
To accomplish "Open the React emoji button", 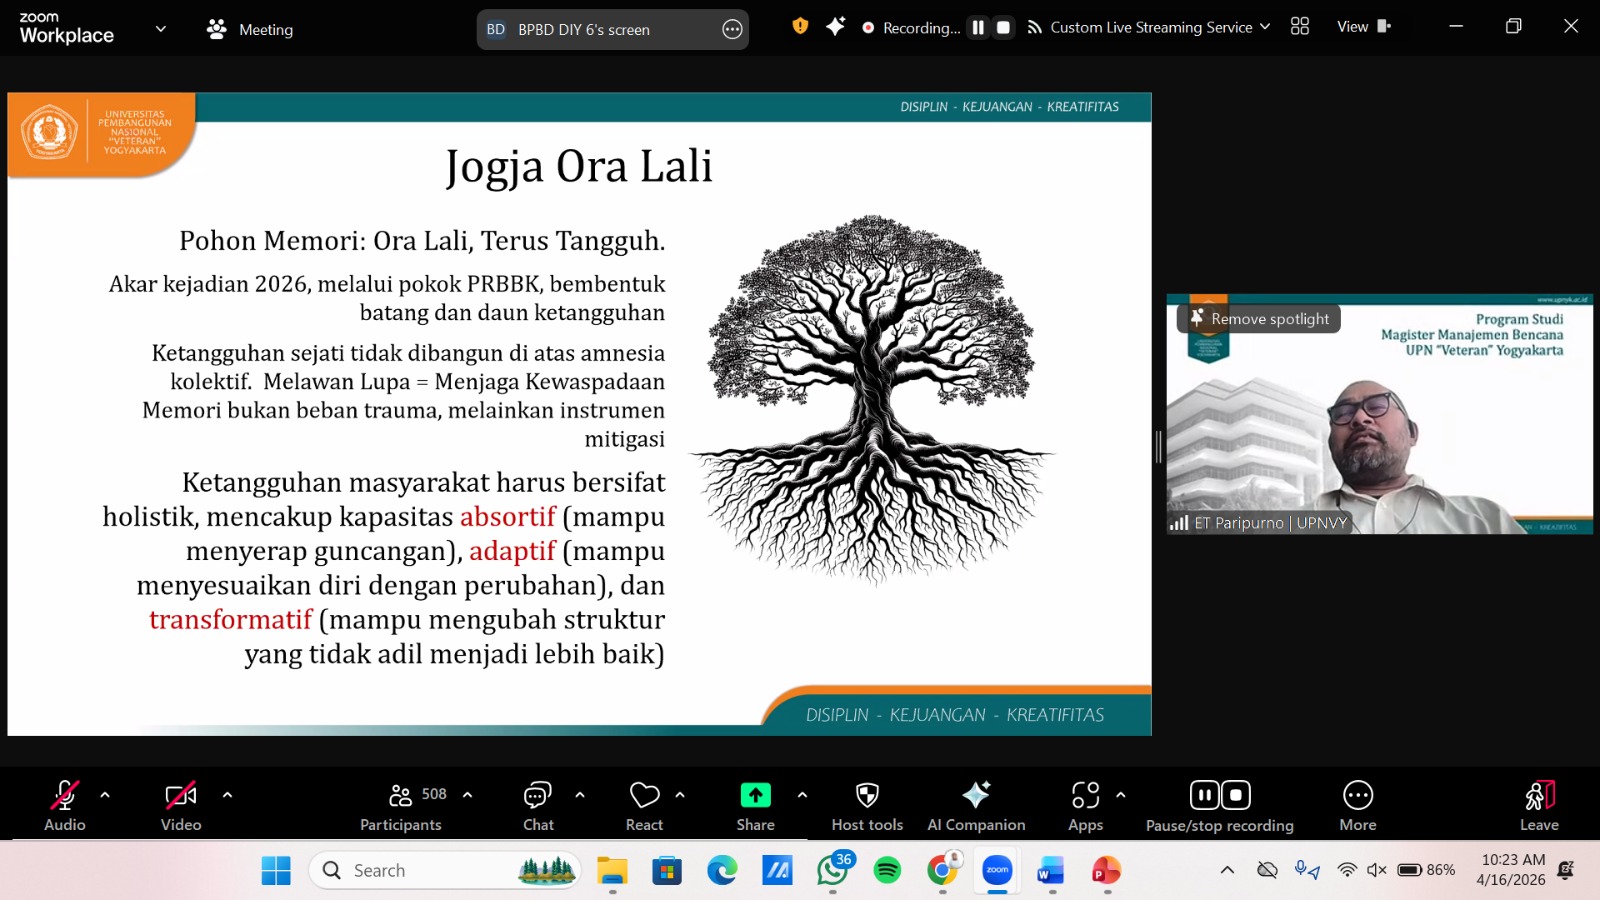I will pyautogui.click(x=644, y=806).
